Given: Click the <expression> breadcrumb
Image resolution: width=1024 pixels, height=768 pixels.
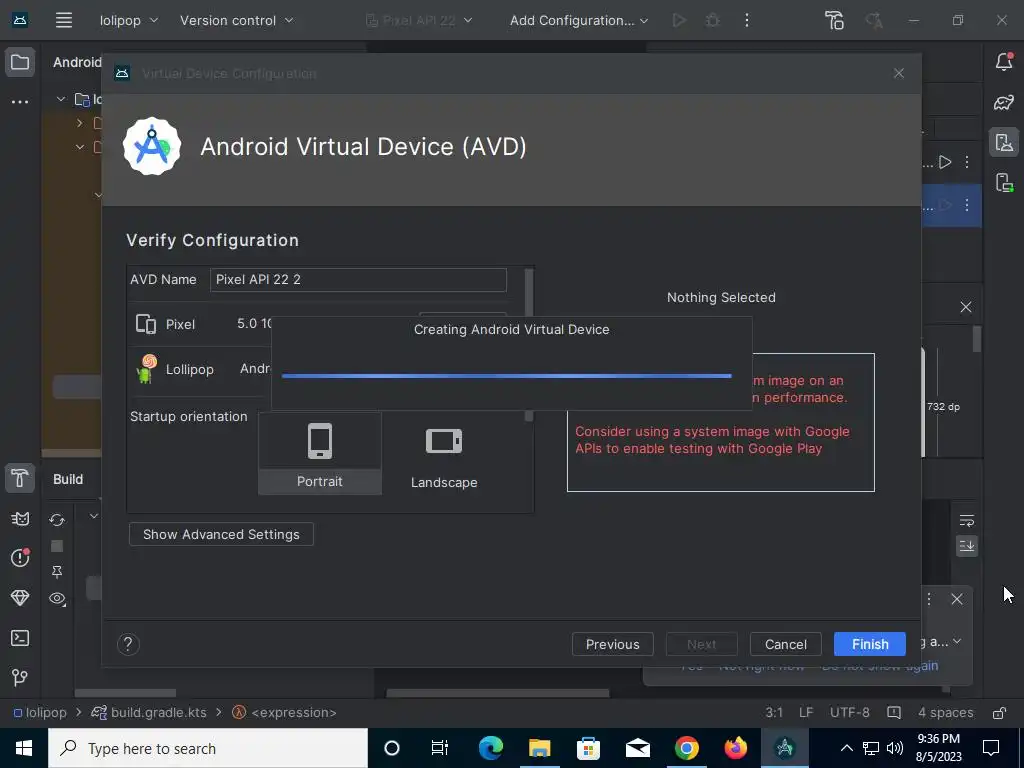Looking at the screenshot, I should pos(285,712).
